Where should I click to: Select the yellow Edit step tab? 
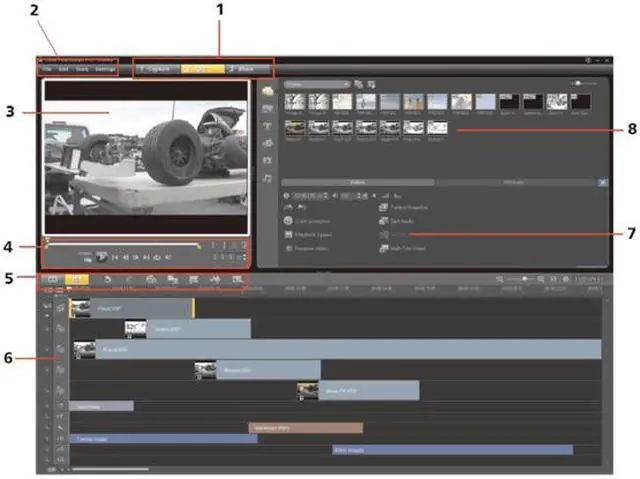pyautogui.click(x=202, y=69)
